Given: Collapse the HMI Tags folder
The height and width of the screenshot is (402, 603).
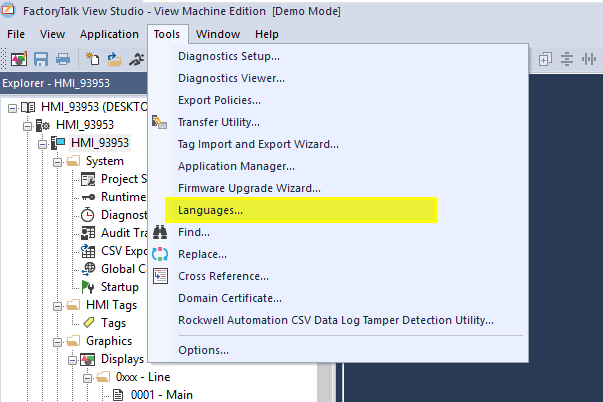Looking at the screenshot, I should pos(57,306).
